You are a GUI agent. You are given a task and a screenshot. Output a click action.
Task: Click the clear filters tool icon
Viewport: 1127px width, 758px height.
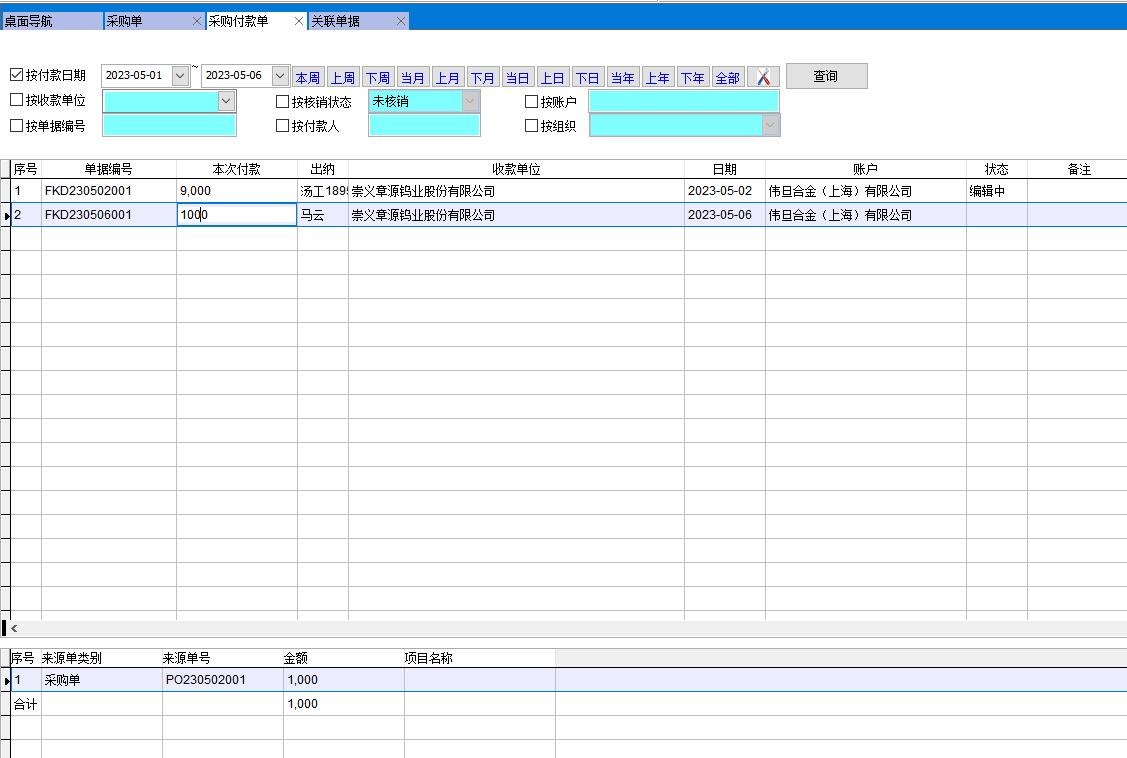click(x=763, y=77)
